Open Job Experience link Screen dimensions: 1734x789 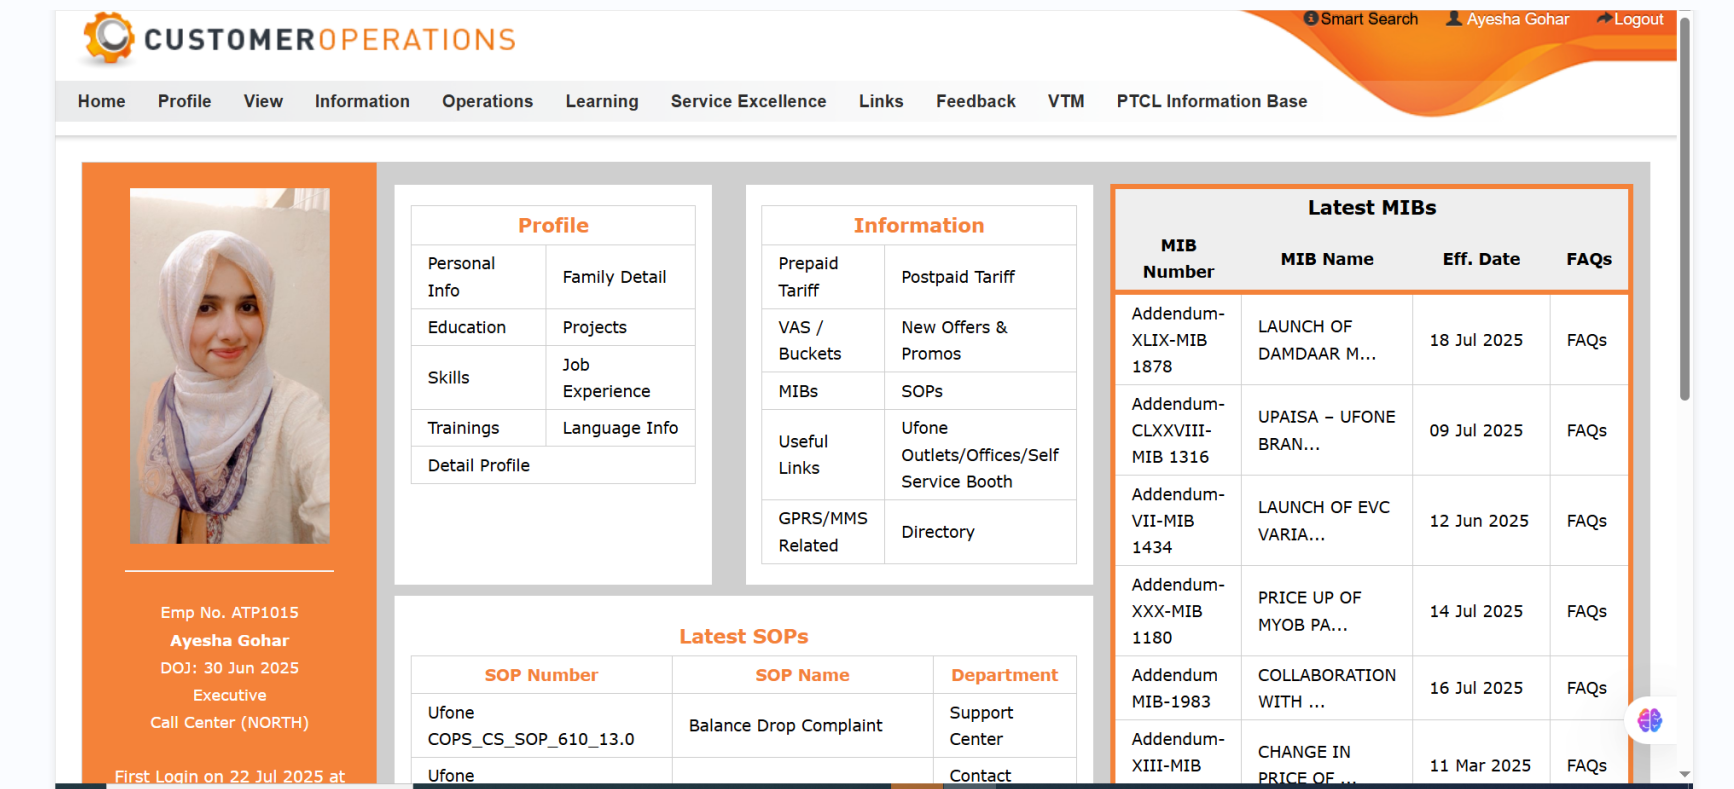pos(606,378)
